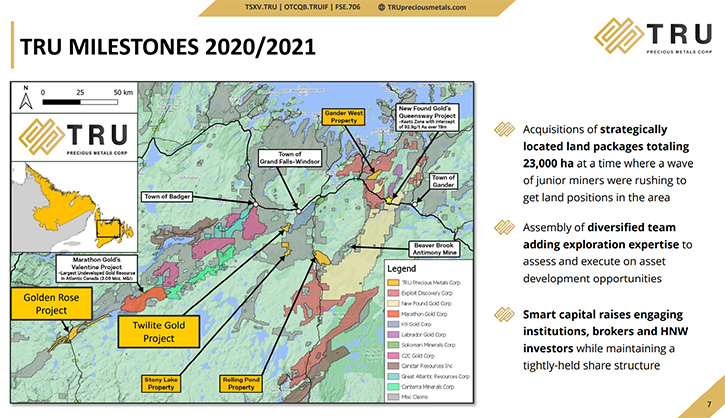This screenshot has width=725, height=418.
Task: Click the 'Smart capital raises engaging' text
Action: (603, 315)
